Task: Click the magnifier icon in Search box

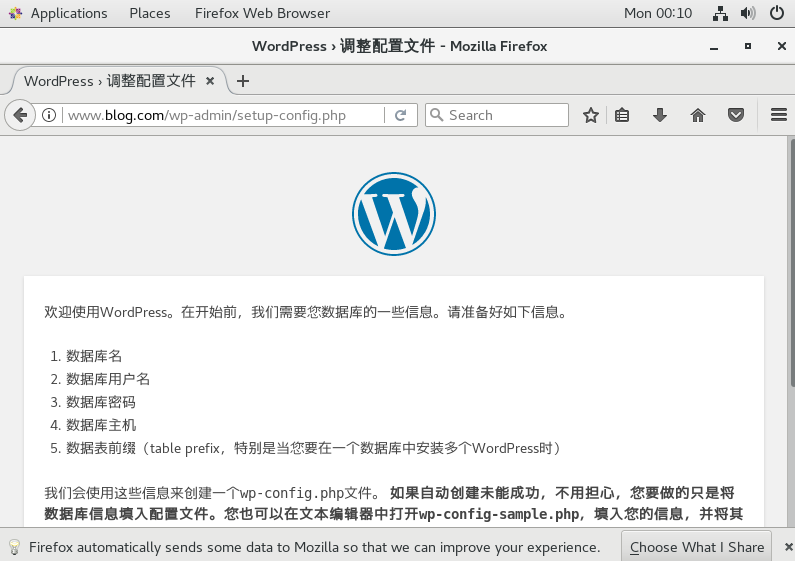Action: 436,115
